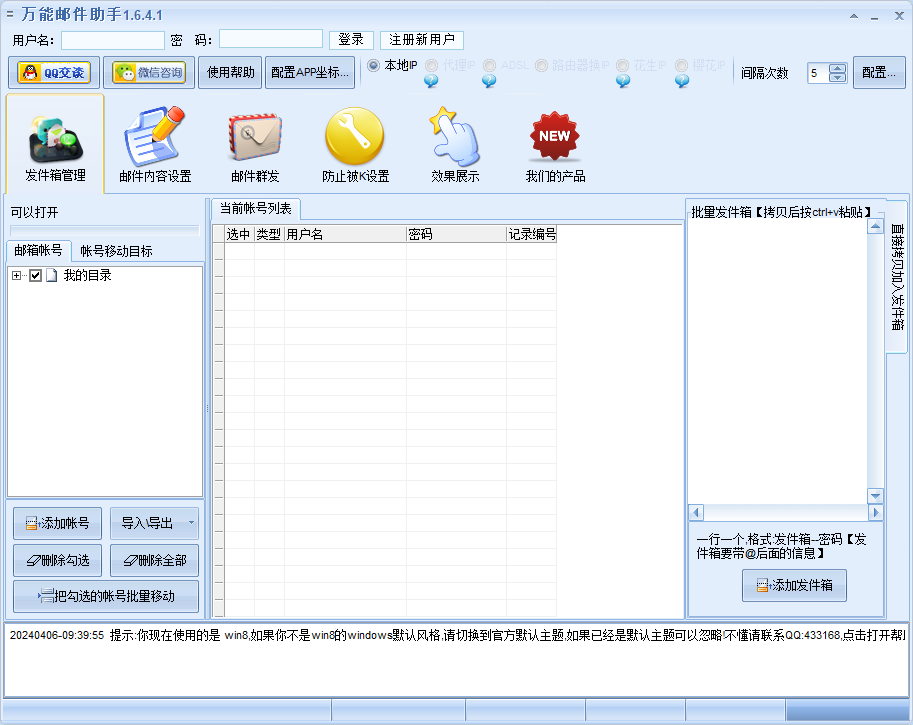Increase 间隔次数 with the up arrow
The height and width of the screenshot is (725, 913).
[838, 67]
